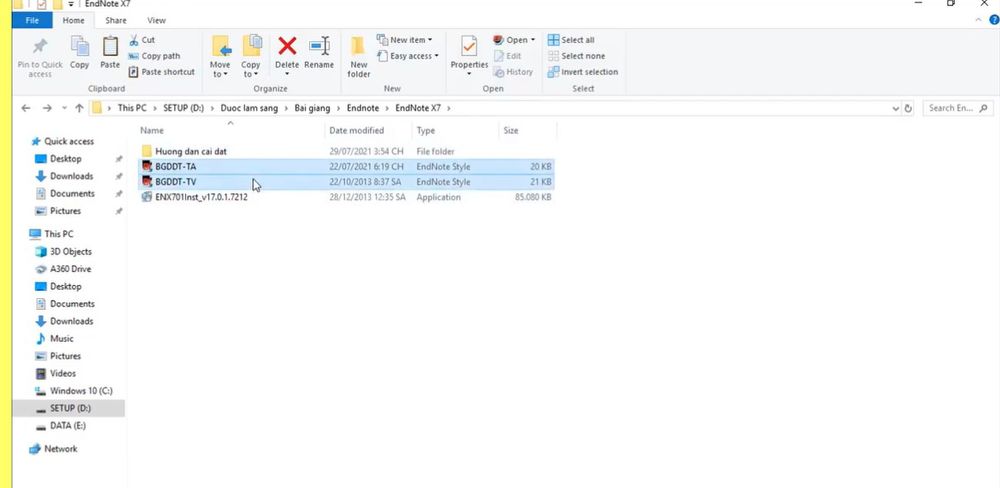The height and width of the screenshot is (488, 1000).
Task: Sort by Date modified column
Action: click(368, 130)
